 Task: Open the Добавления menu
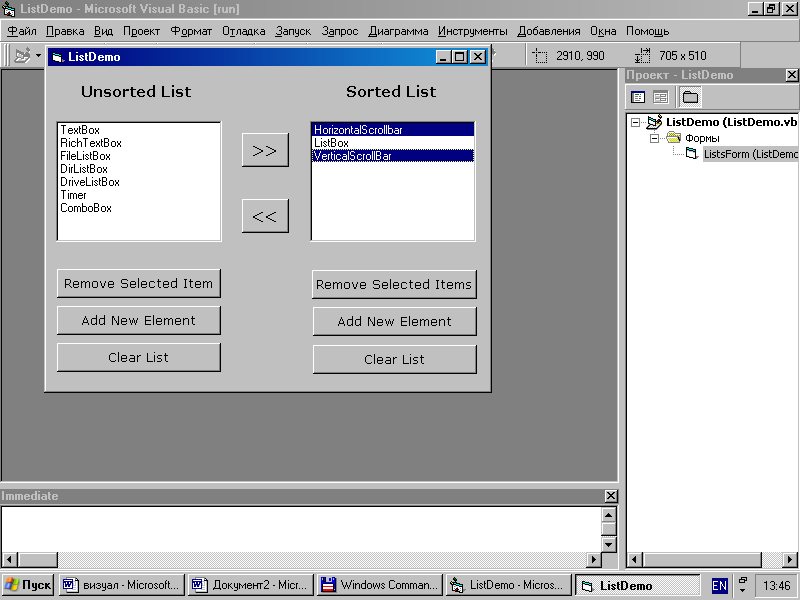[x=549, y=31]
